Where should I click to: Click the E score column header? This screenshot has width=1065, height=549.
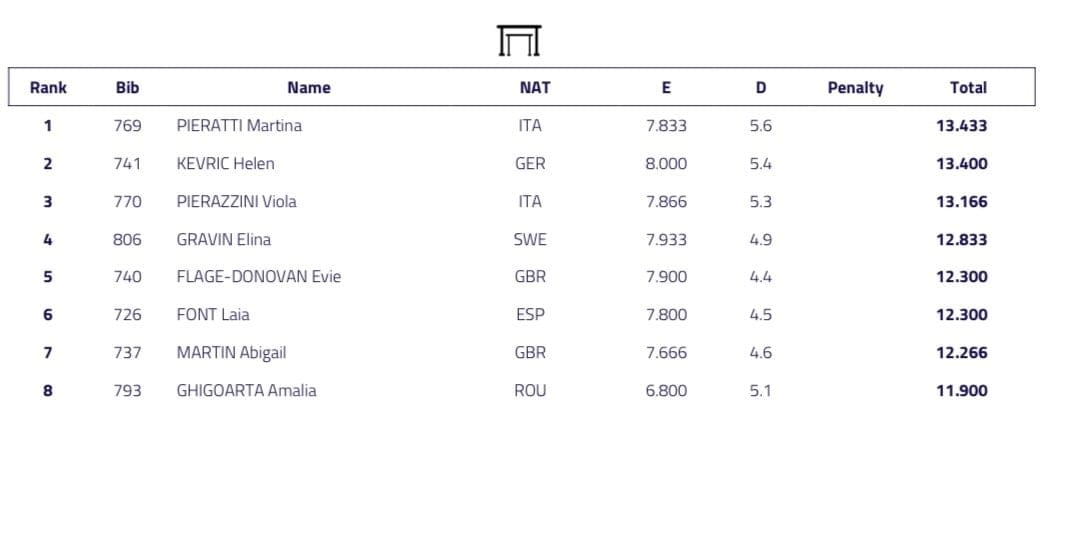(x=666, y=88)
